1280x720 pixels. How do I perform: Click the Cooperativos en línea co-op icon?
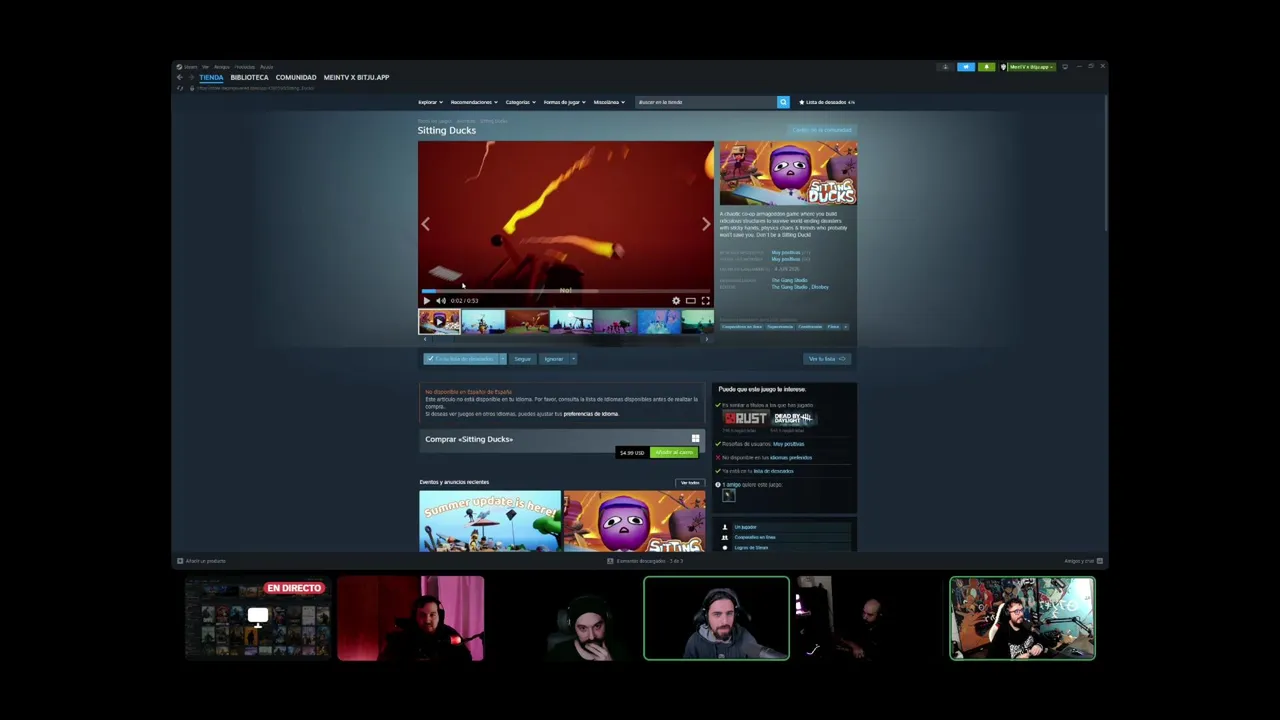tap(725, 537)
